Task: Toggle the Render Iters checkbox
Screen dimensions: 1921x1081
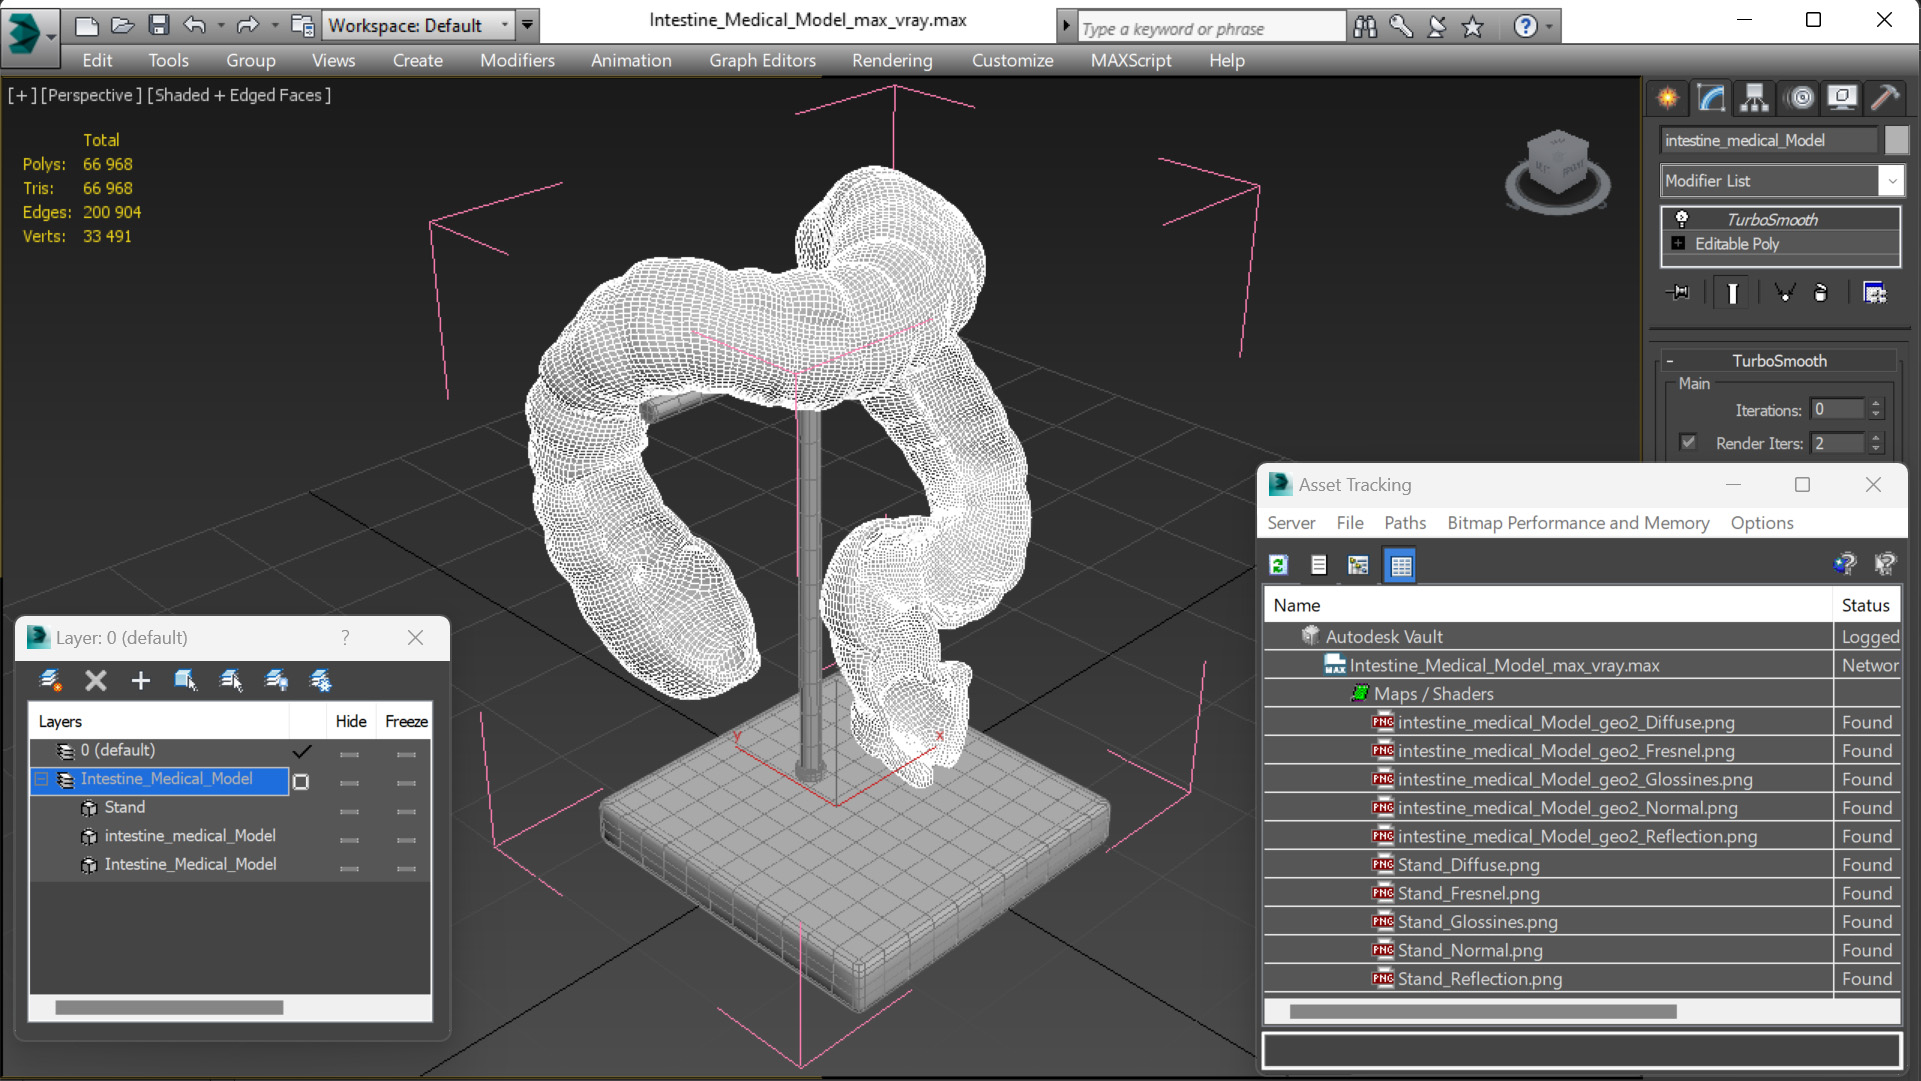Action: click(x=1688, y=442)
